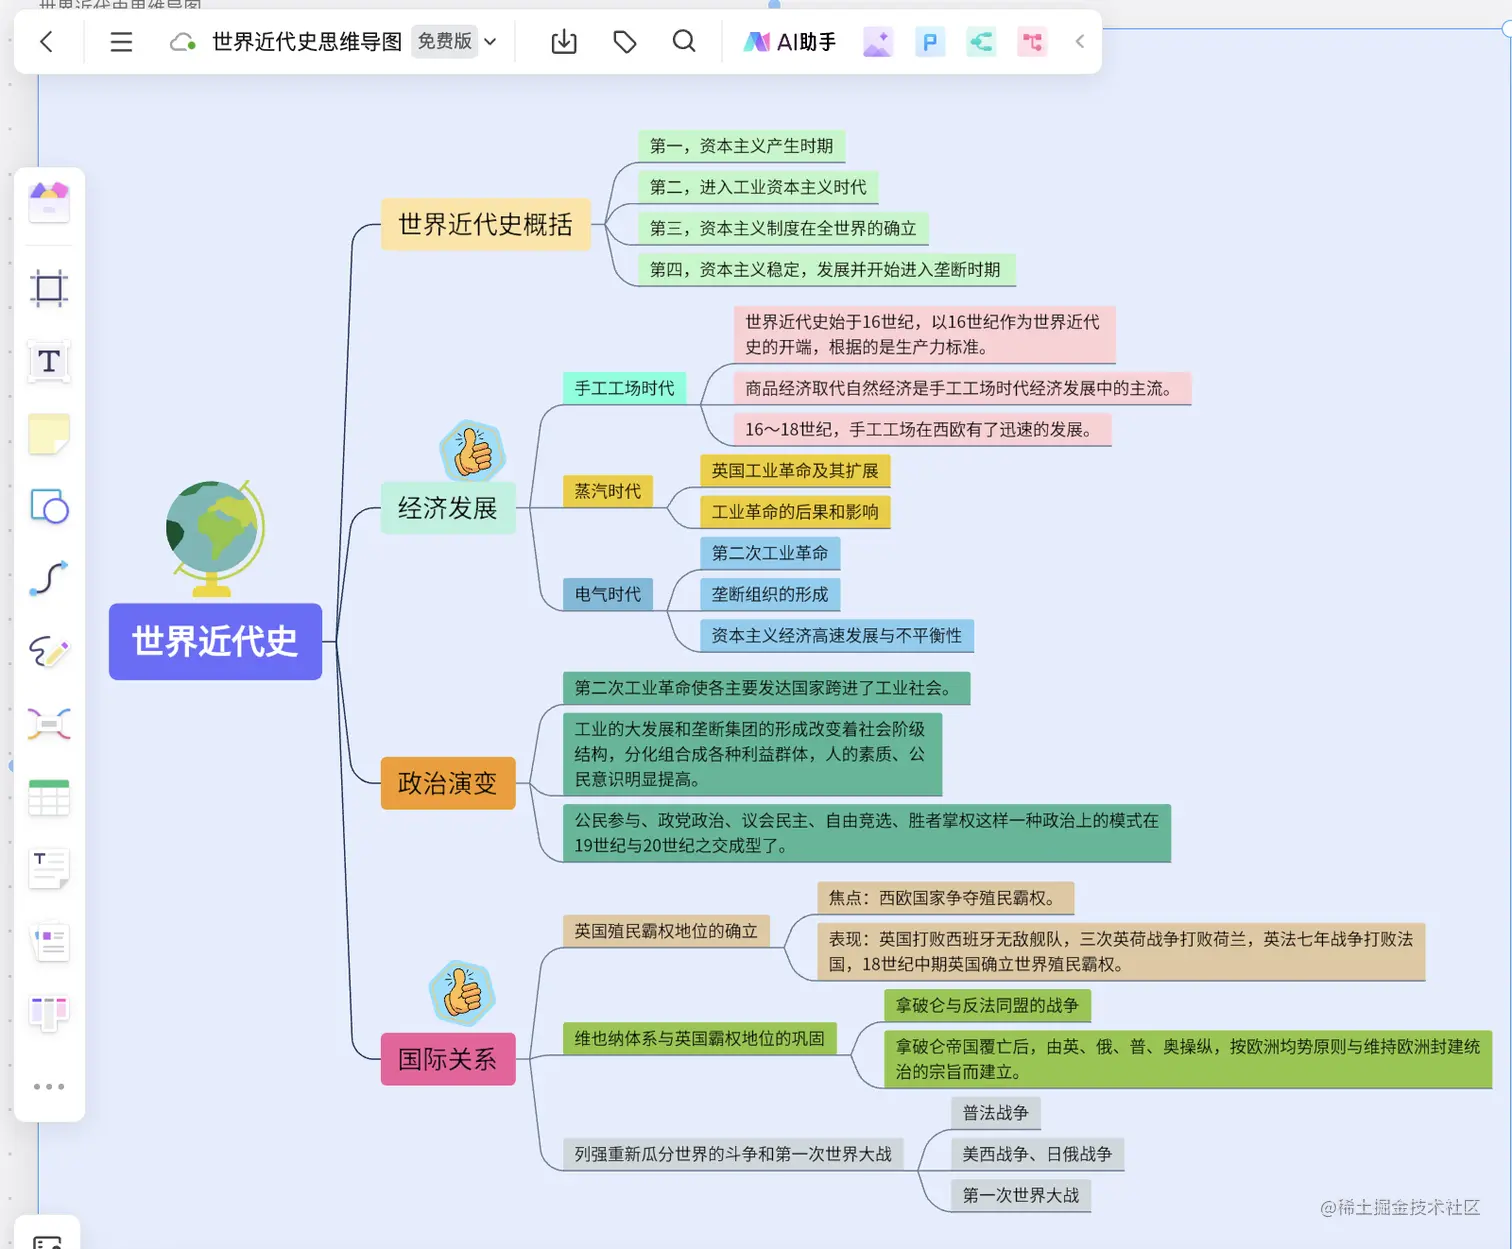Open the 免费版 plan dropdown

(x=456, y=42)
